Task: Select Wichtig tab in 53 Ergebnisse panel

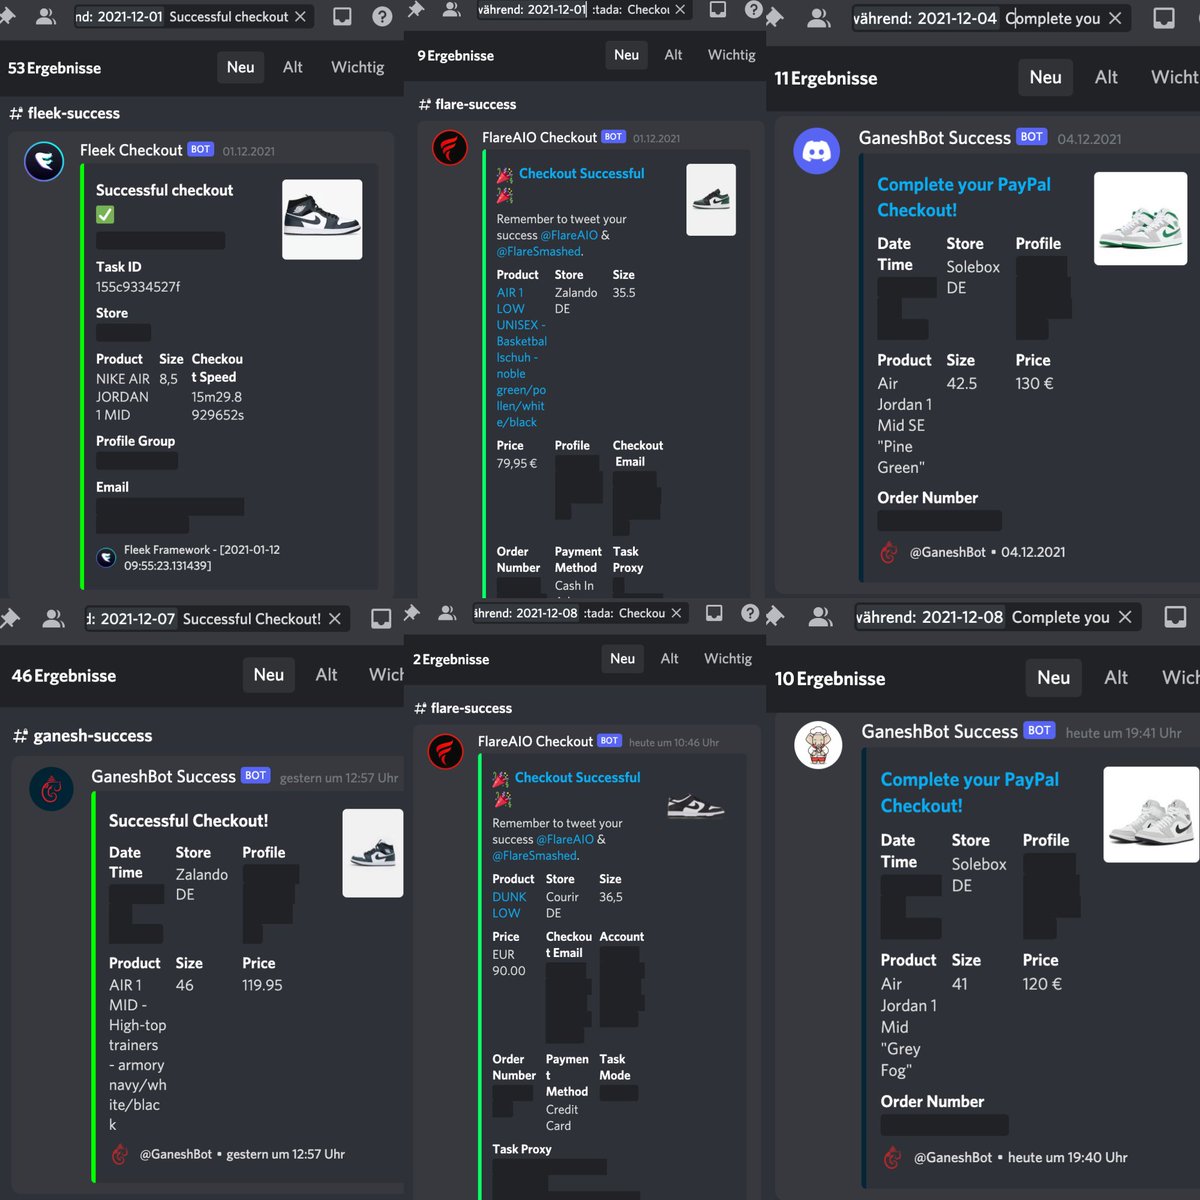Action: pos(358,67)
